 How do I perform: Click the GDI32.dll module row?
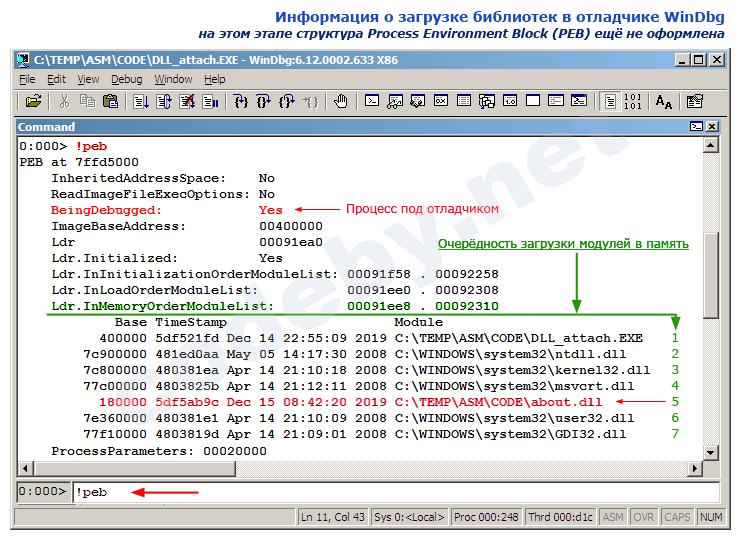(354, 434)
